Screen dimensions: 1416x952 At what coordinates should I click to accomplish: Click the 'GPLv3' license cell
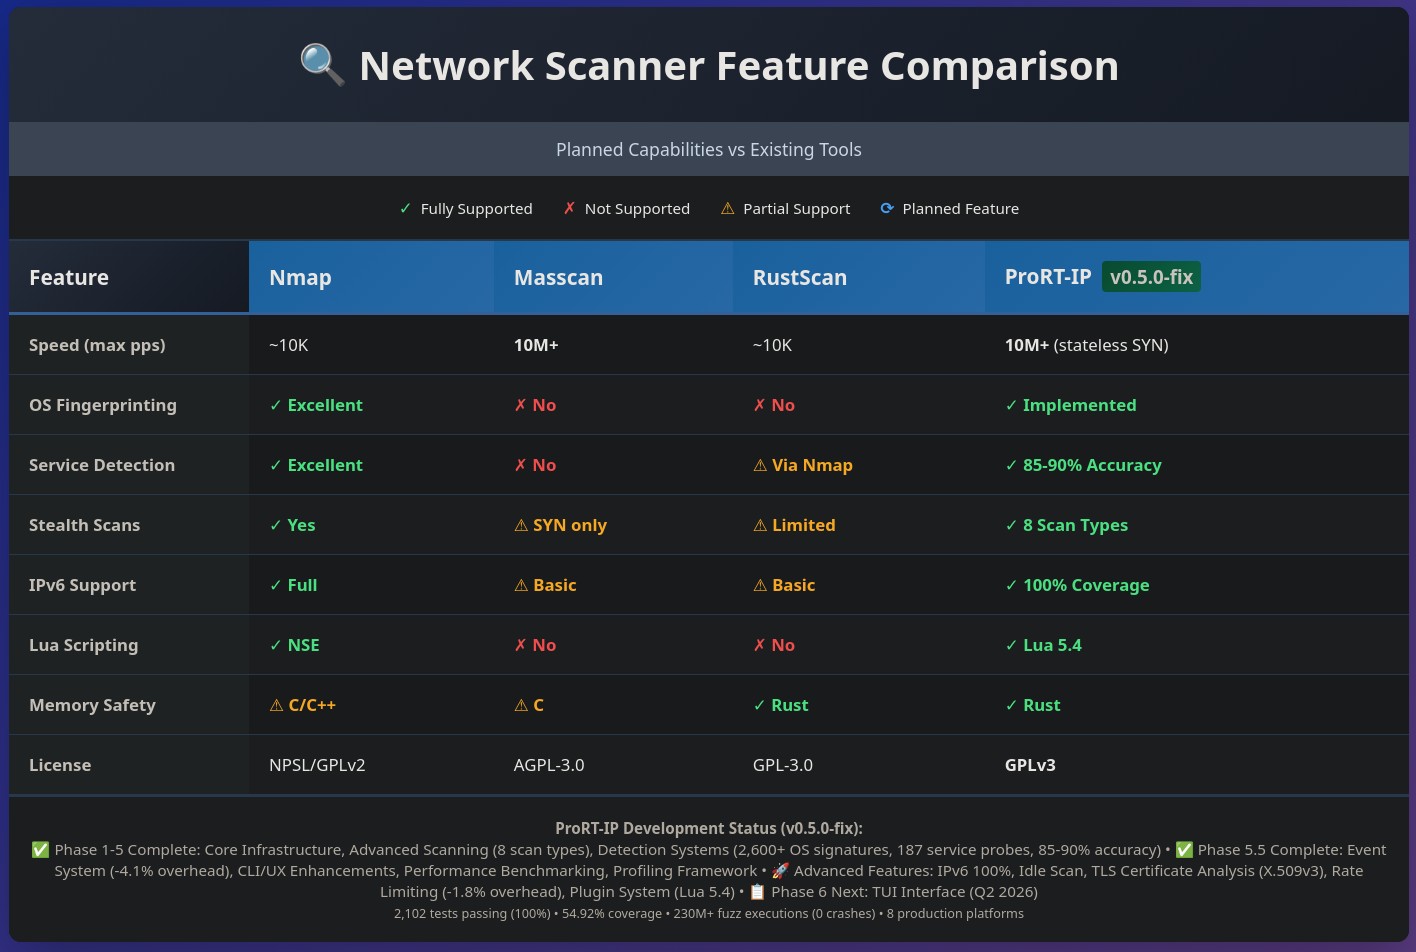click(x=1030, y=765)
